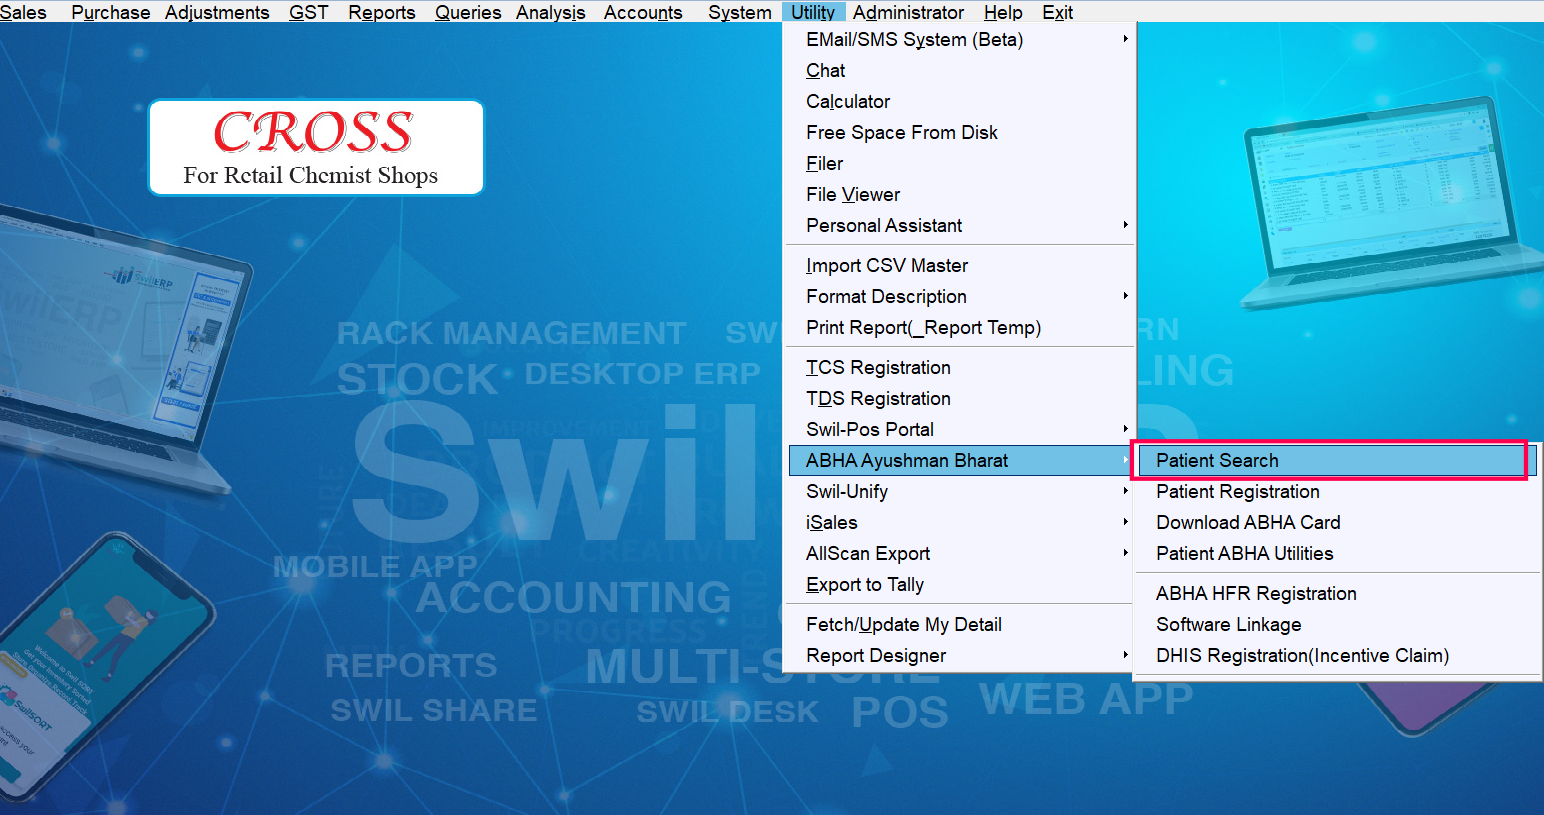Open the Administrator menu
This screenshot has height=815, width=1544.
tap(908, 12)
